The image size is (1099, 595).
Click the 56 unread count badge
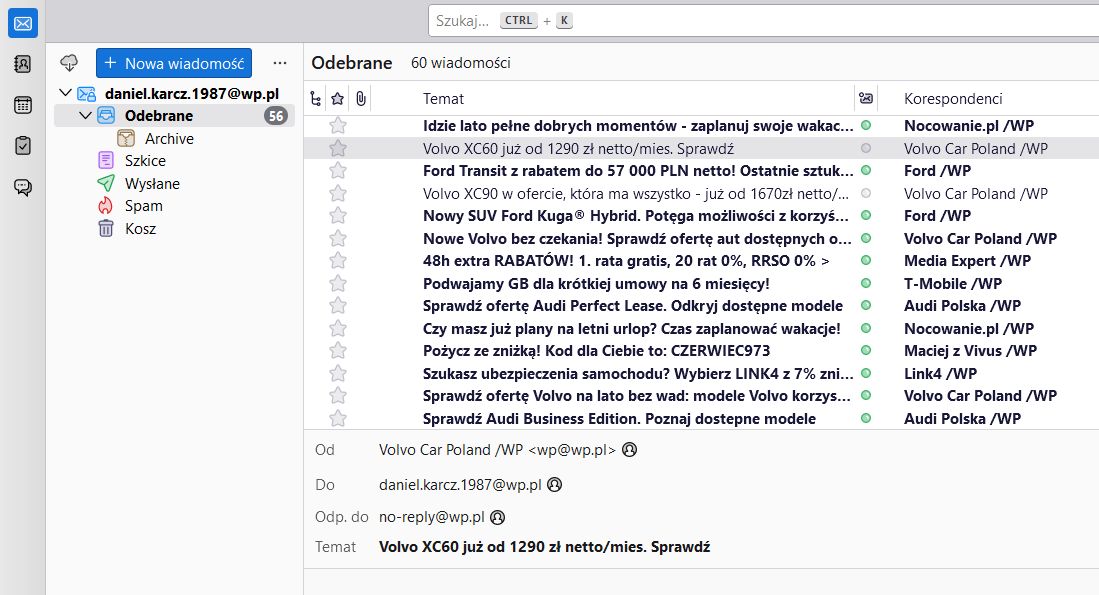coord(276,116)
